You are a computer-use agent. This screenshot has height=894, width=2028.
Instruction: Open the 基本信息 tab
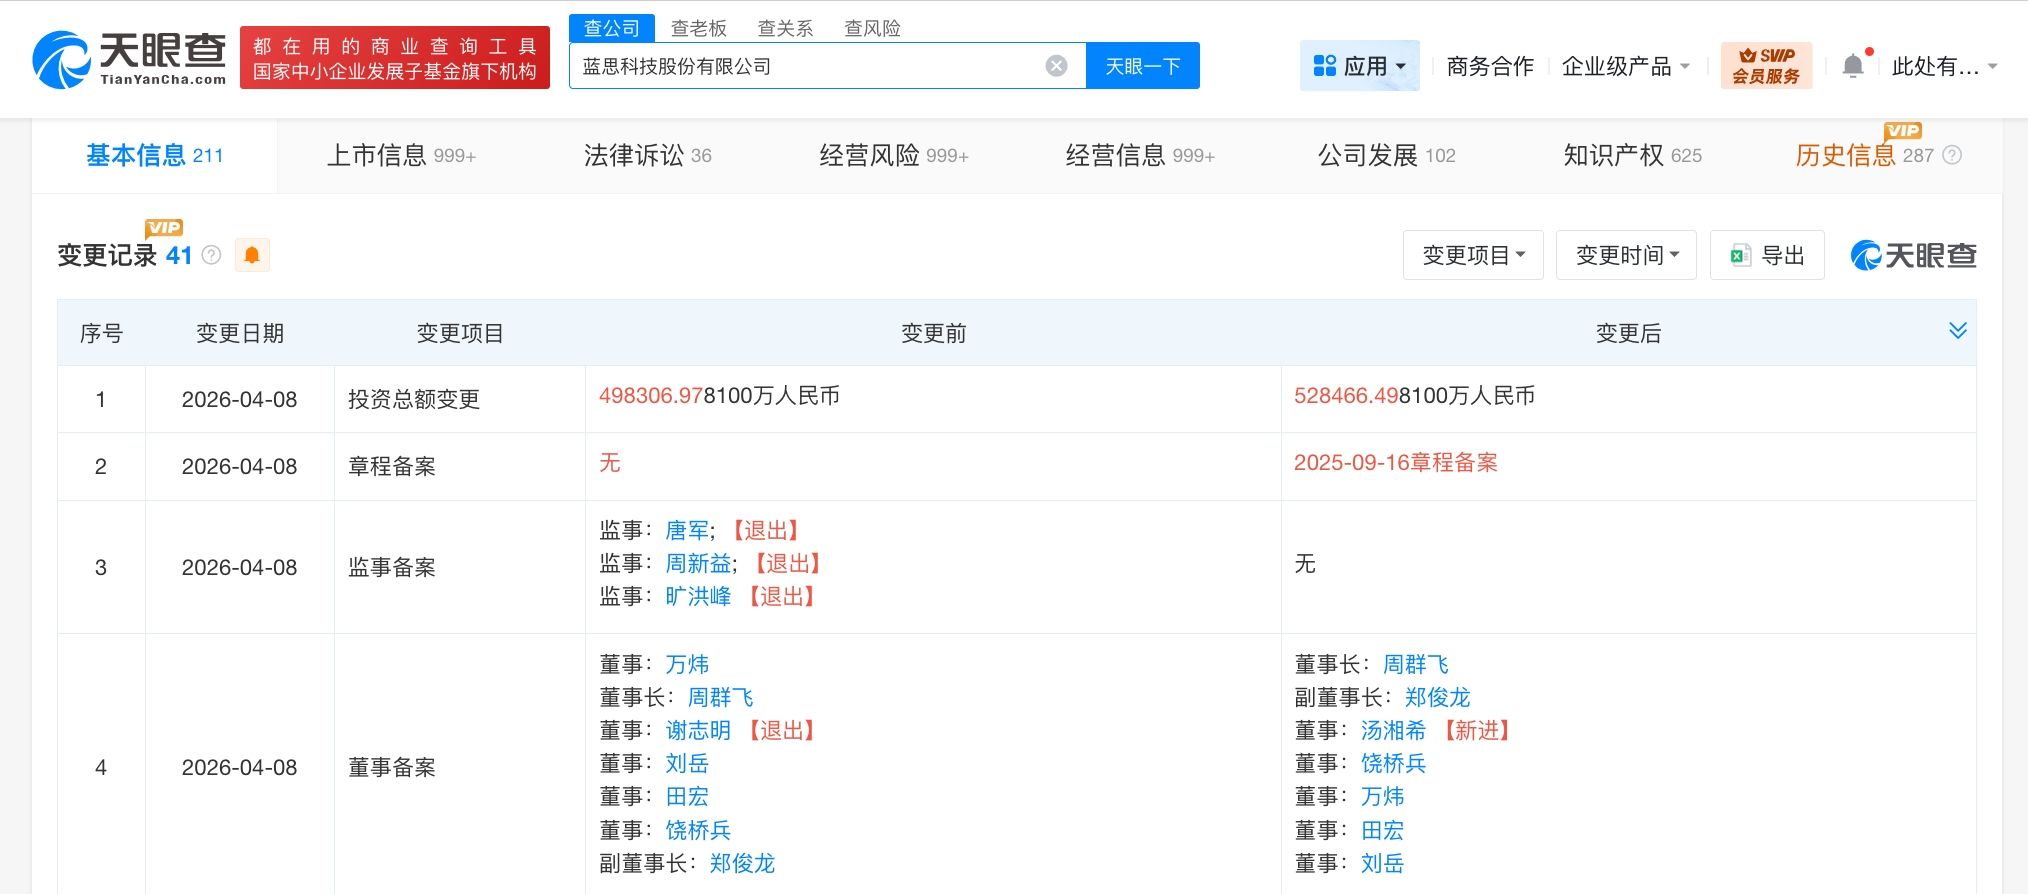click(155, 155)
